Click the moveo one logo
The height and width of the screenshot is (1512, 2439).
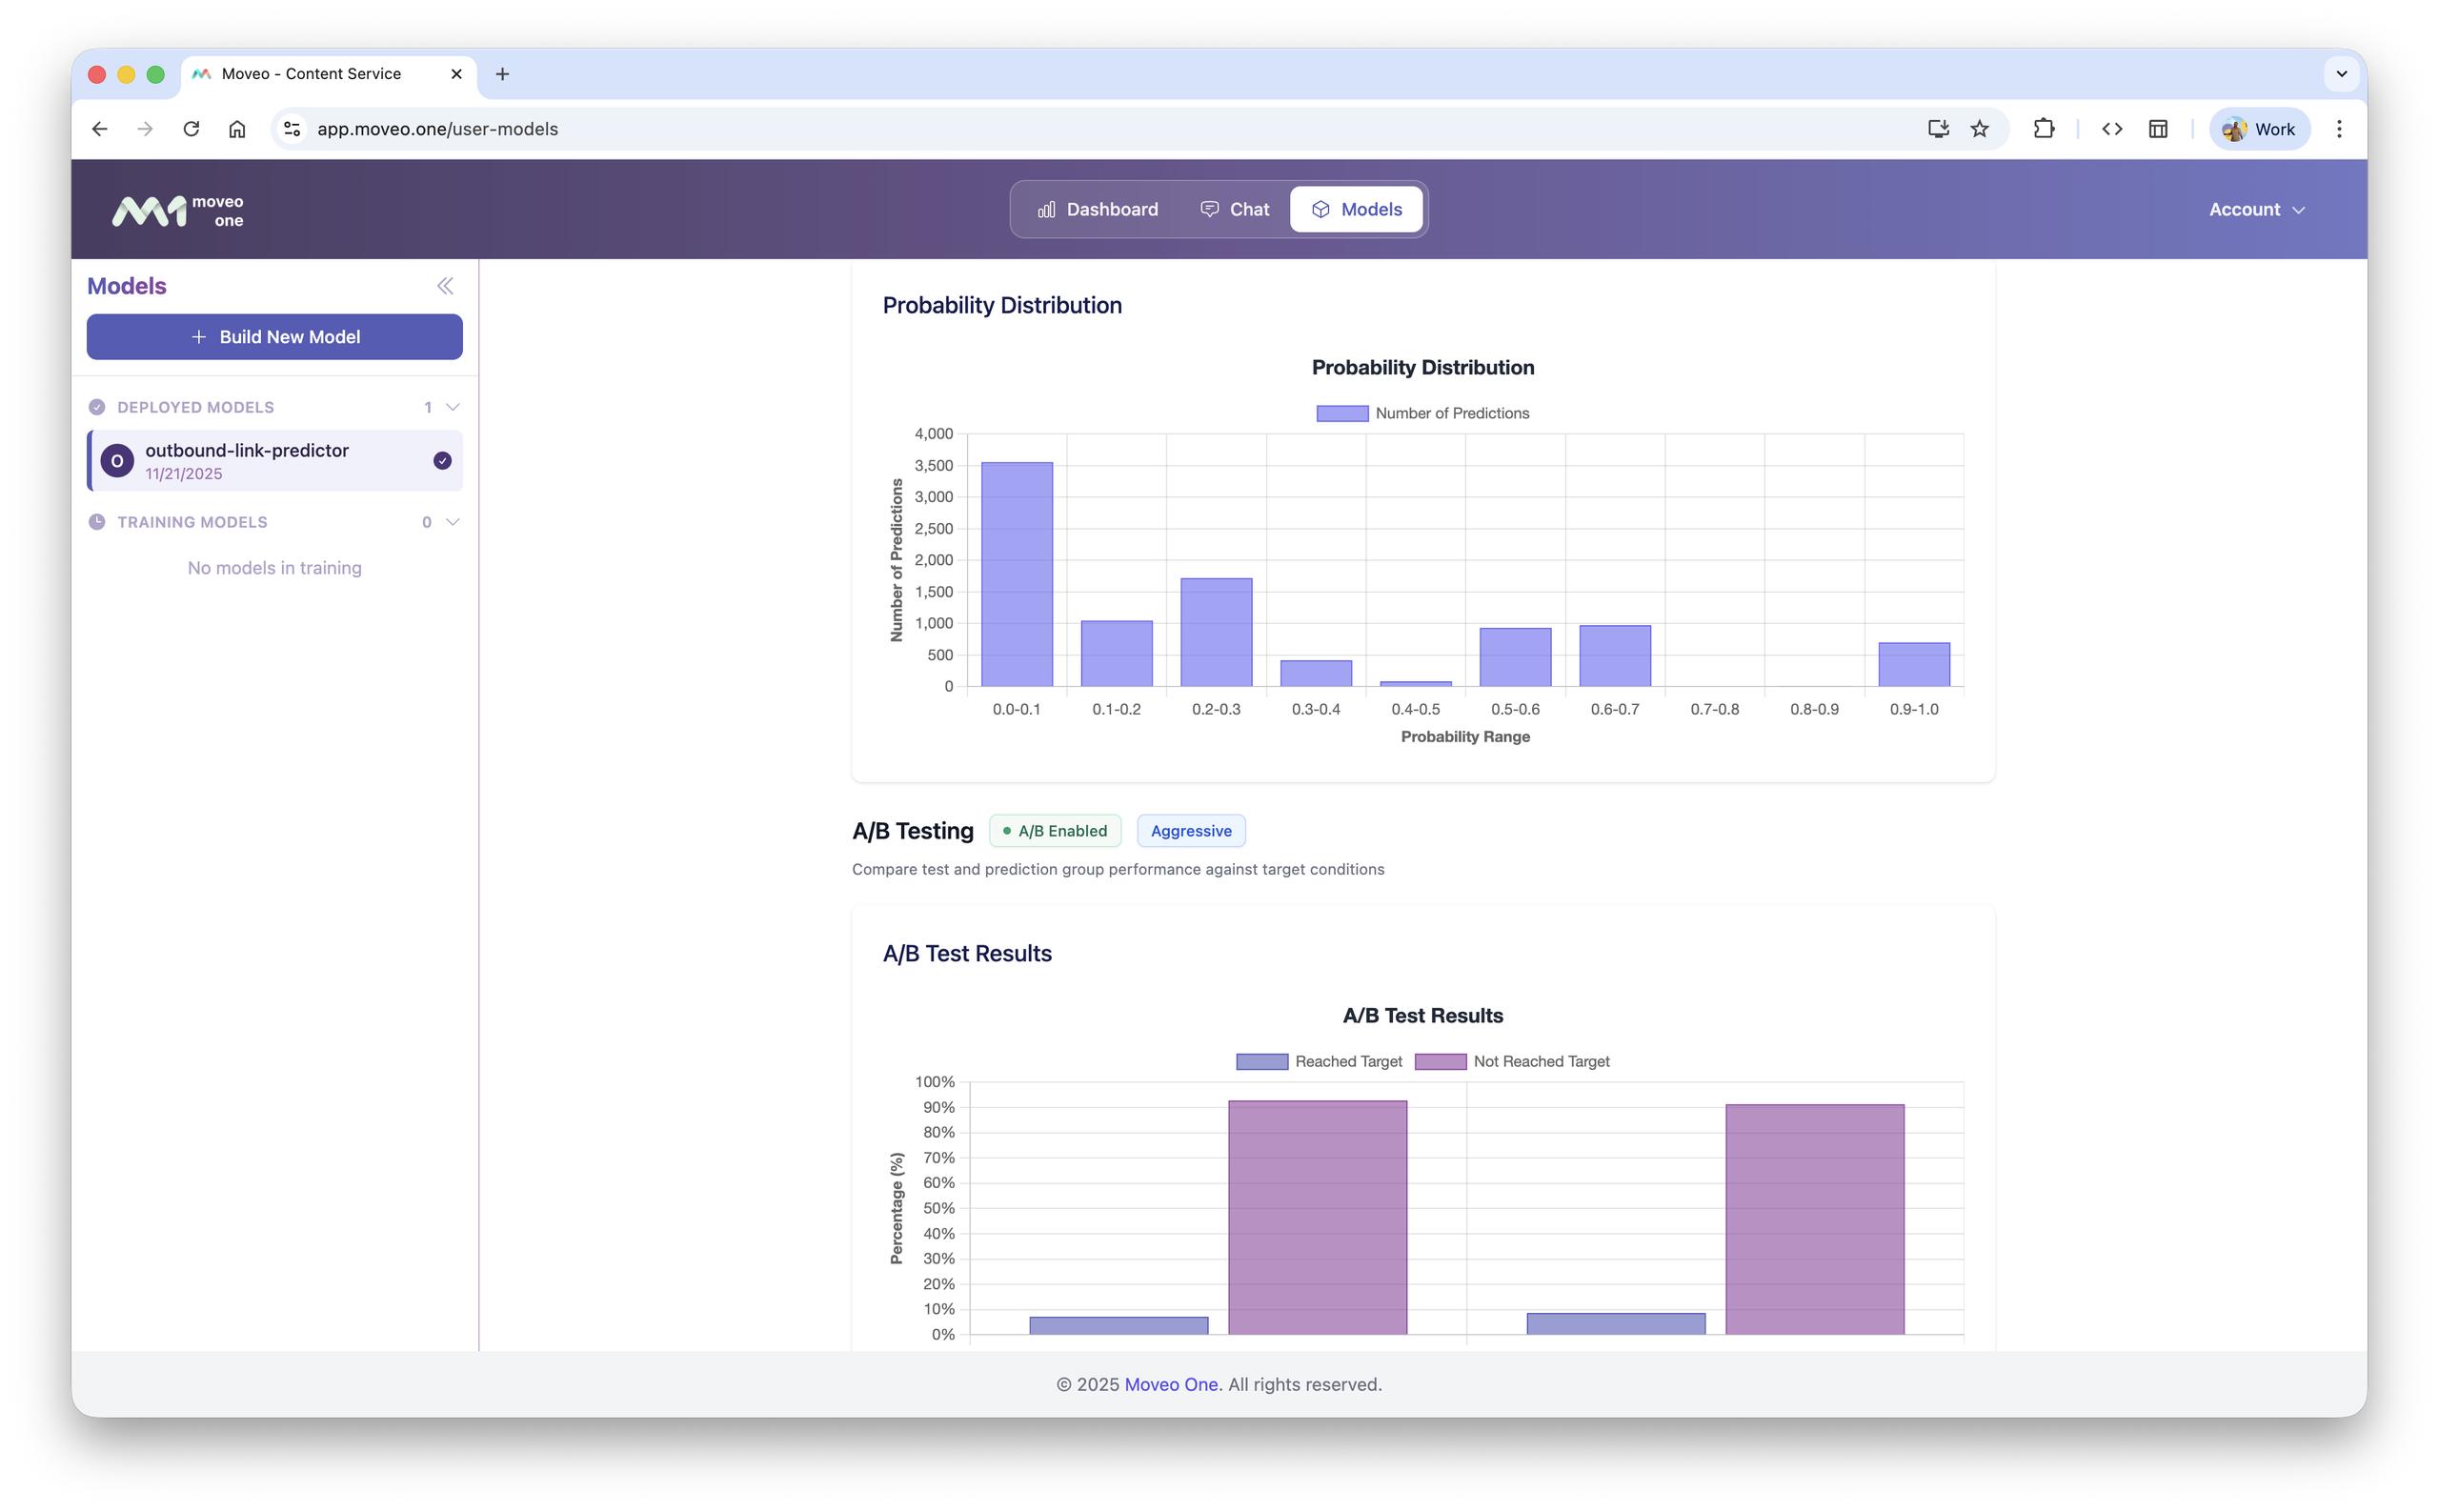coord(178,210)
